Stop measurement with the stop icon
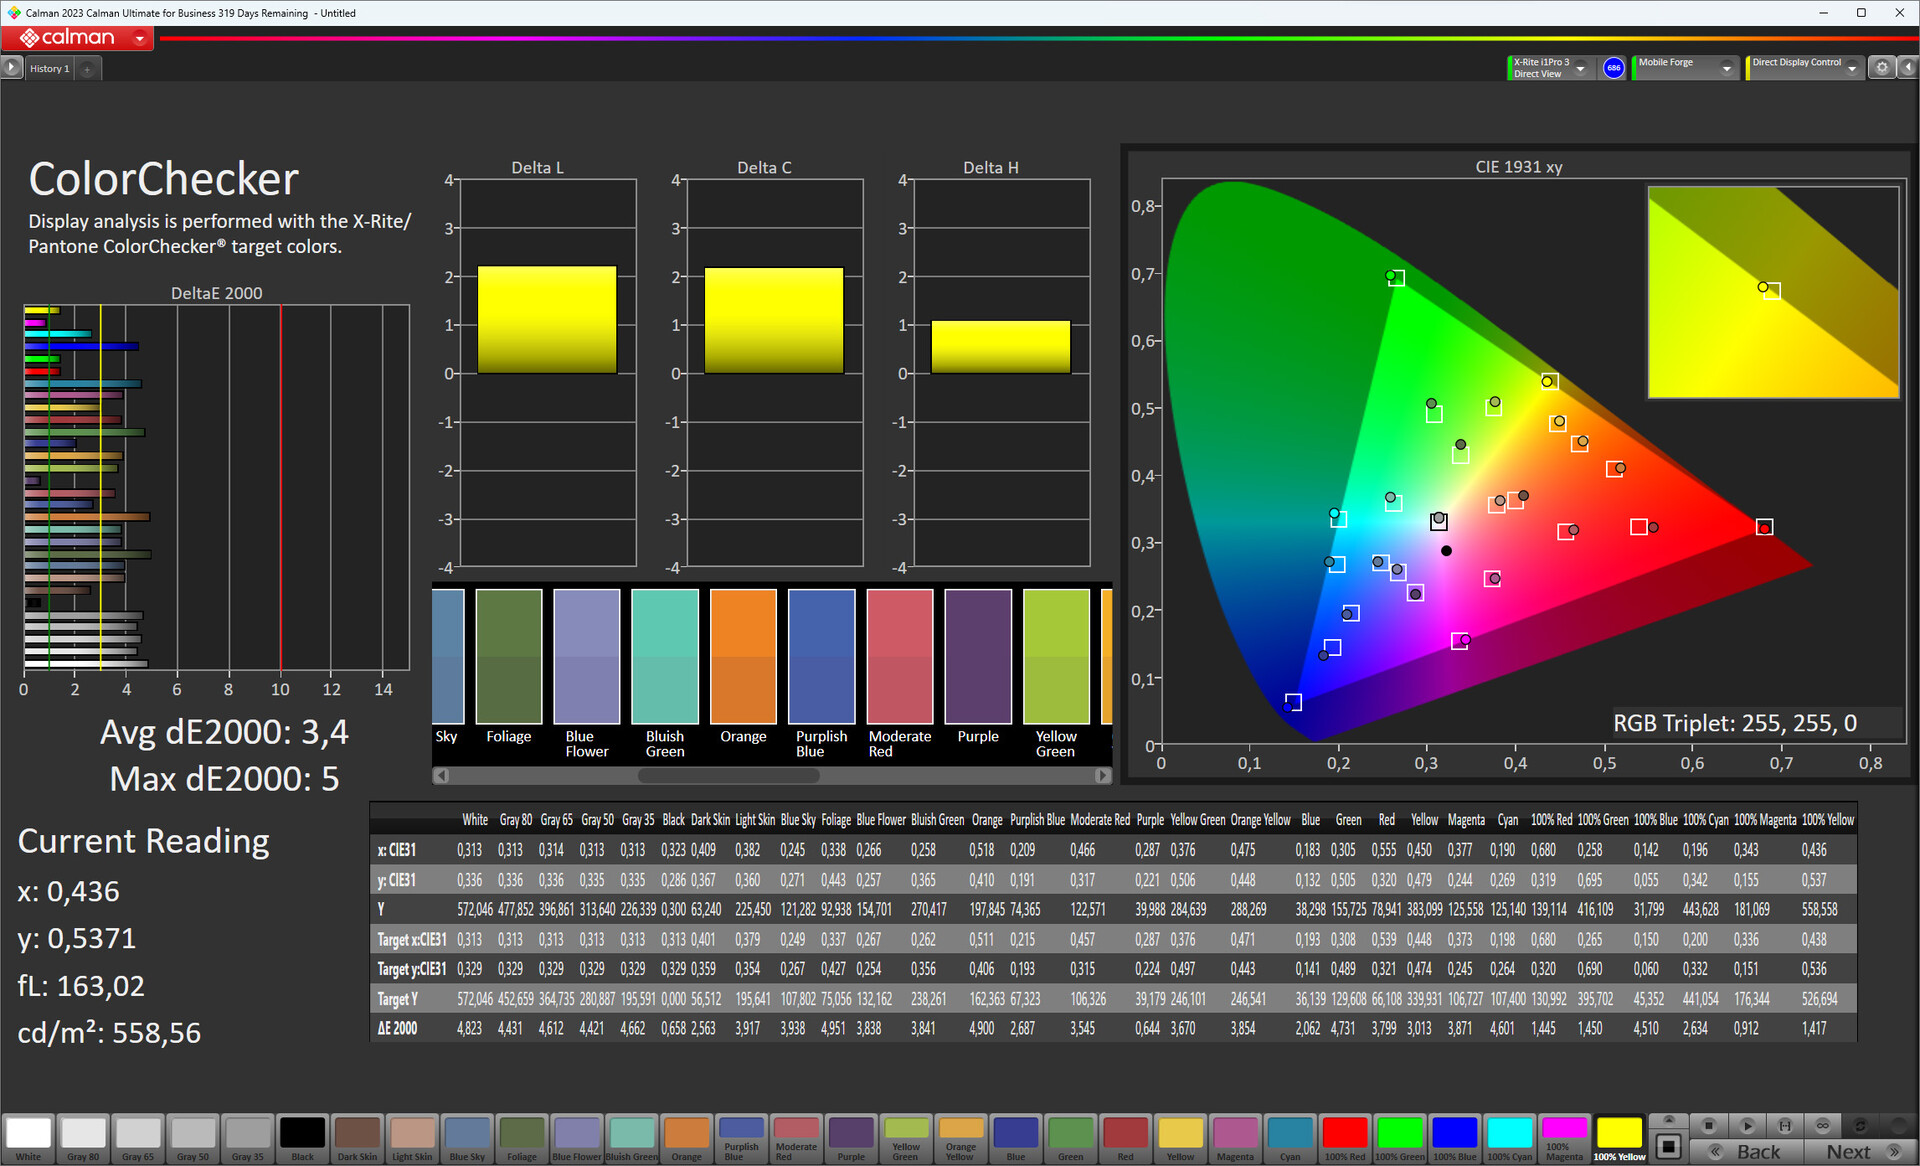Viewport: 1920px width, 1166px height. 1709,1126
